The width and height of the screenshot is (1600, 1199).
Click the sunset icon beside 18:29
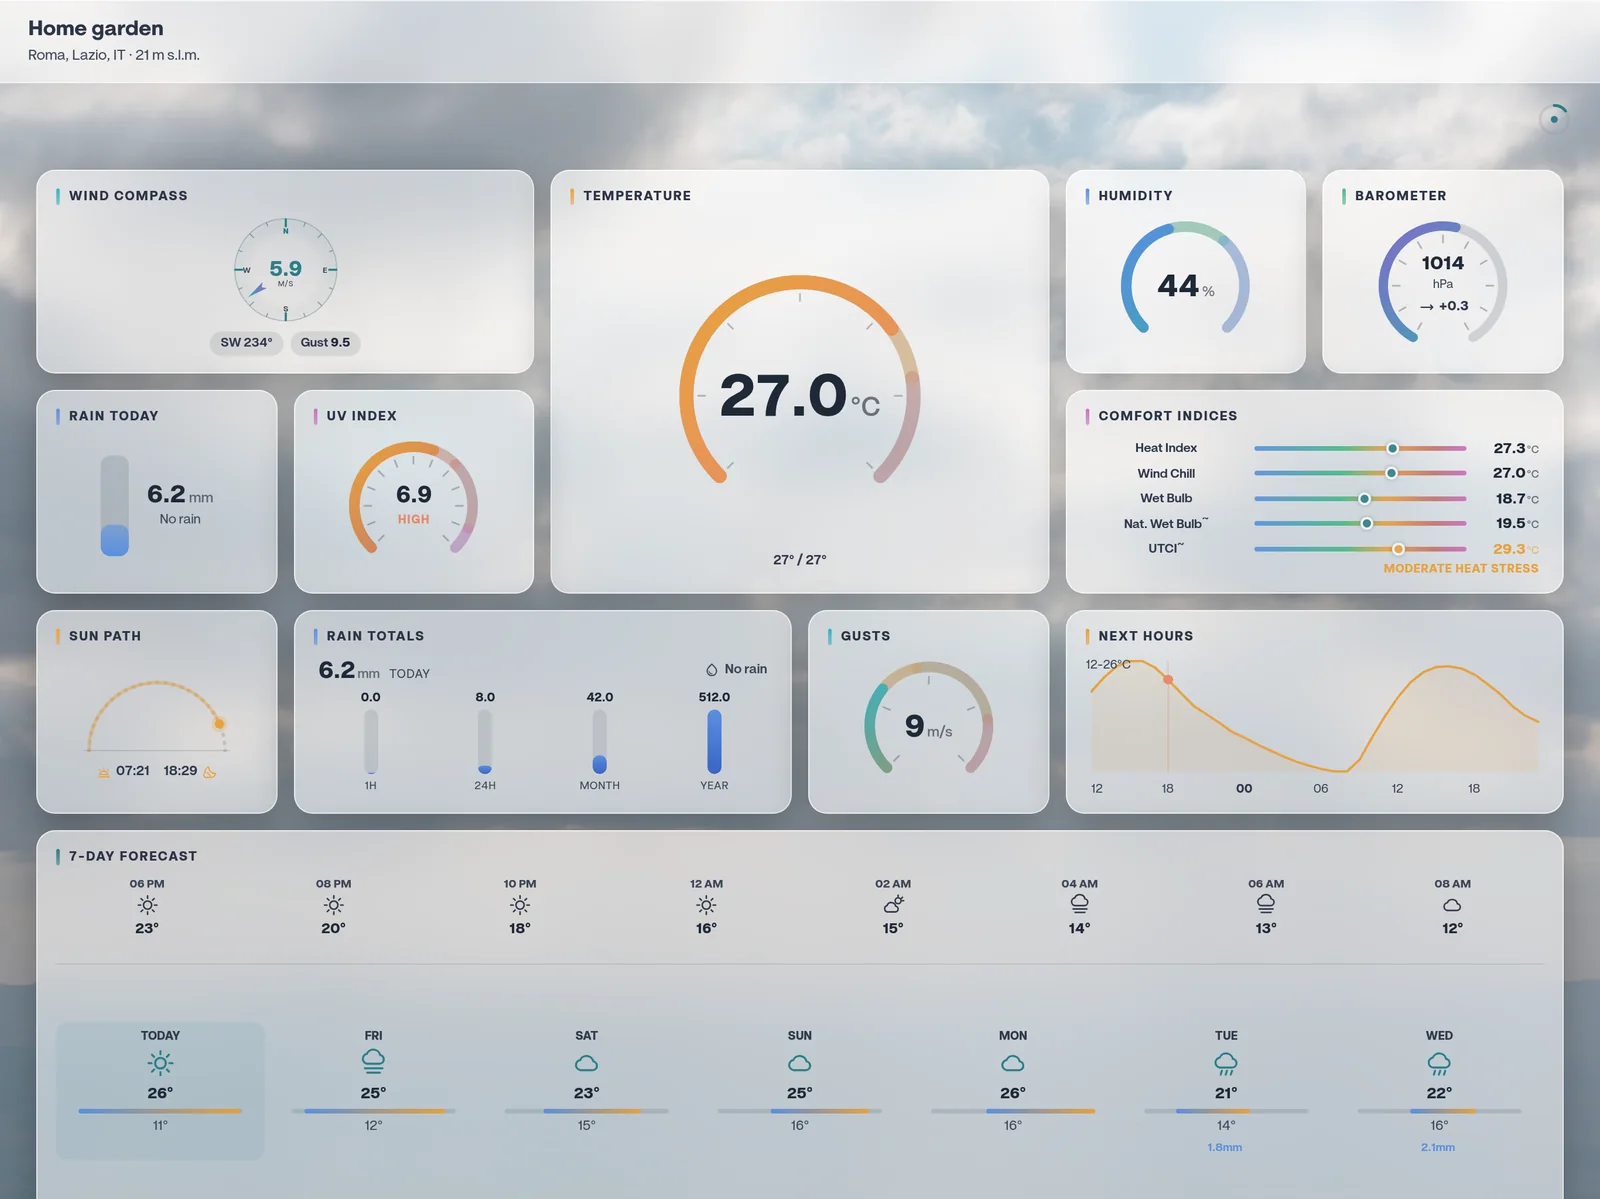click(x=210, y=772)
